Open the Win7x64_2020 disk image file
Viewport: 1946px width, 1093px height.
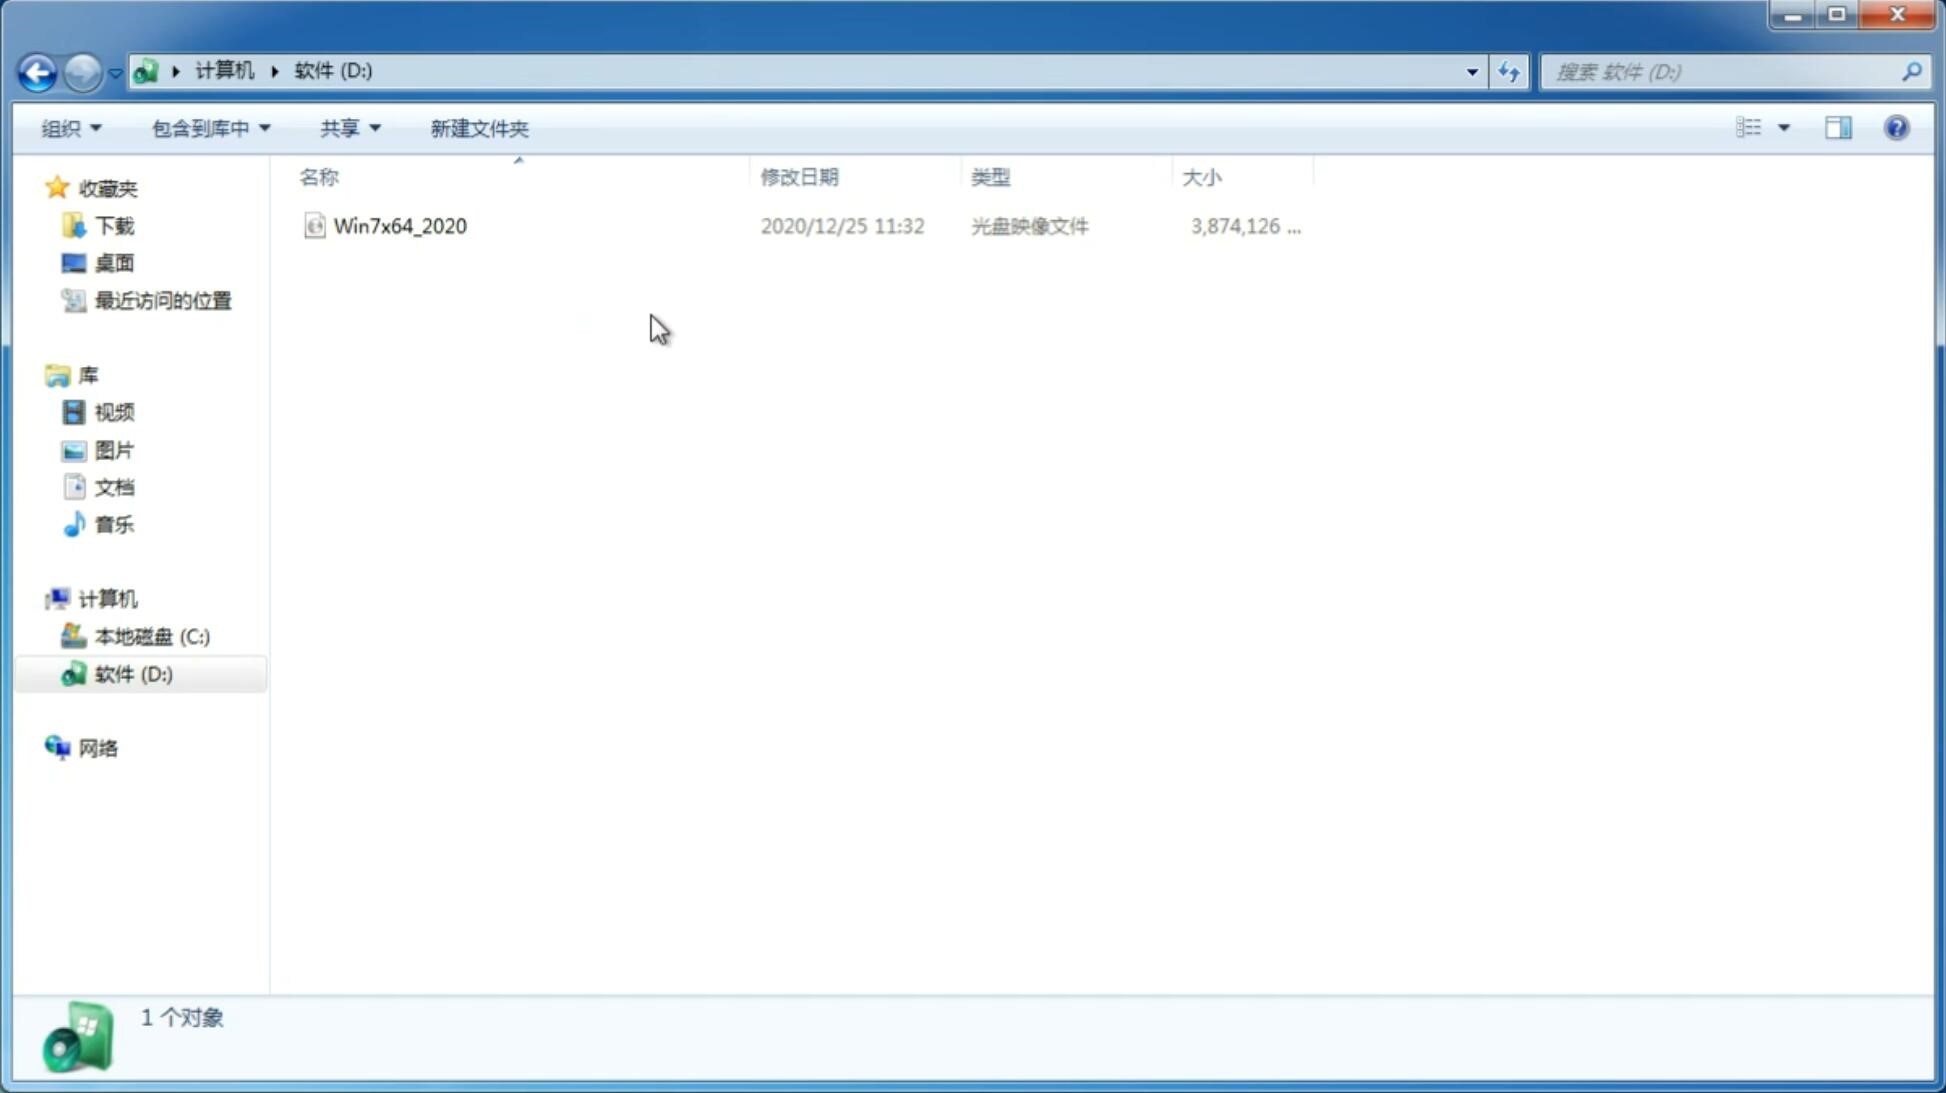400,226
